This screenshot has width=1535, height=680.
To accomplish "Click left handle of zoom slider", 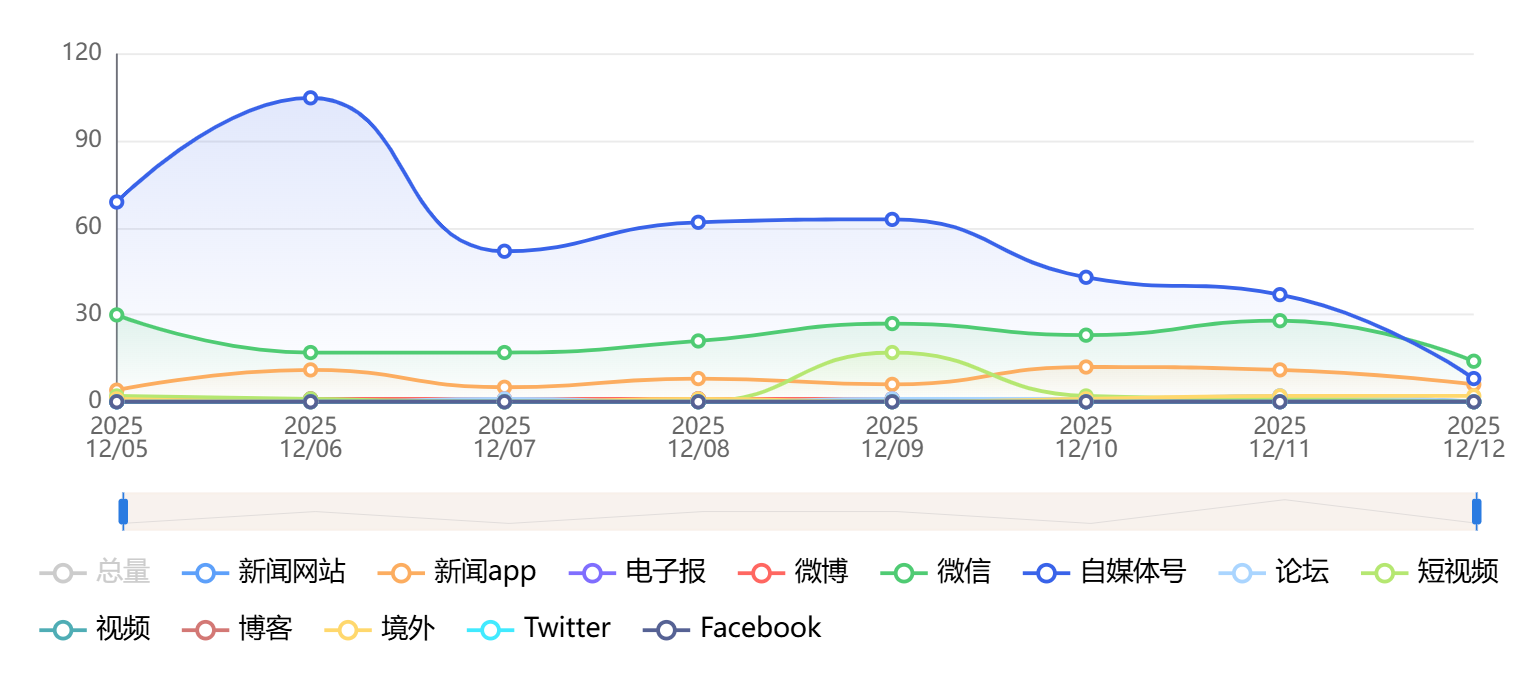I will 123,511.
